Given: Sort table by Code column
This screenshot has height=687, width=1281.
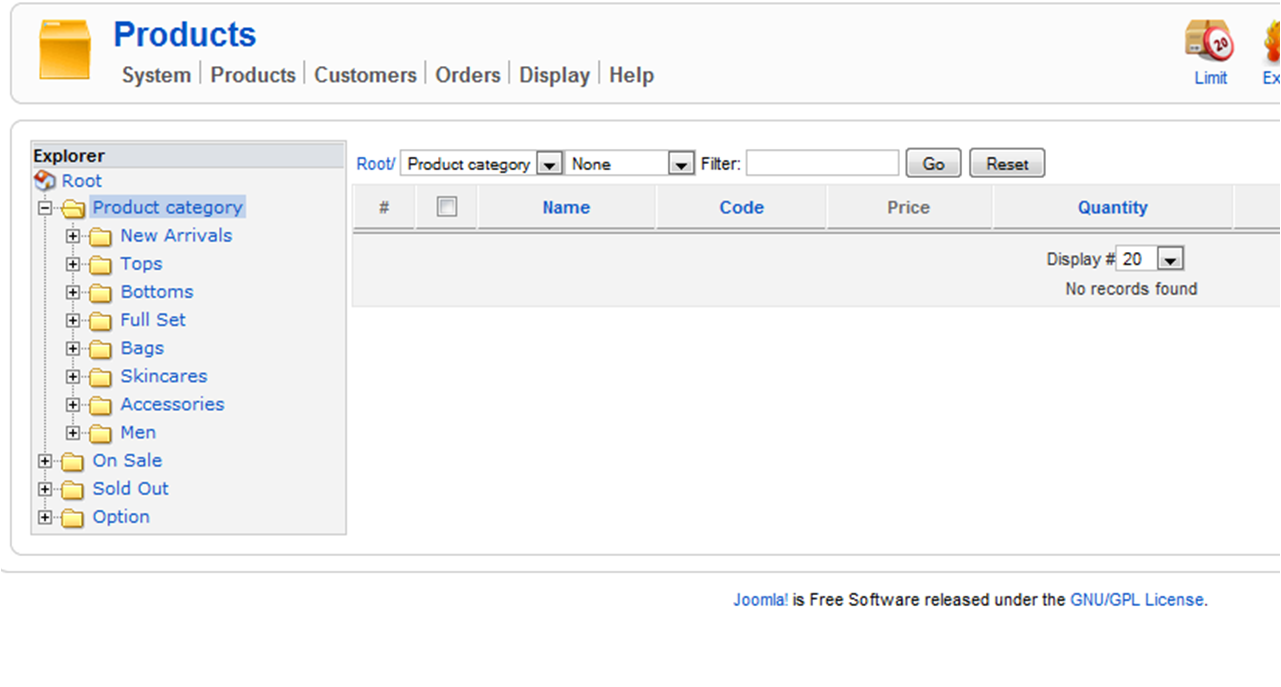Looking at the screenshot, I should coord(741,208).
